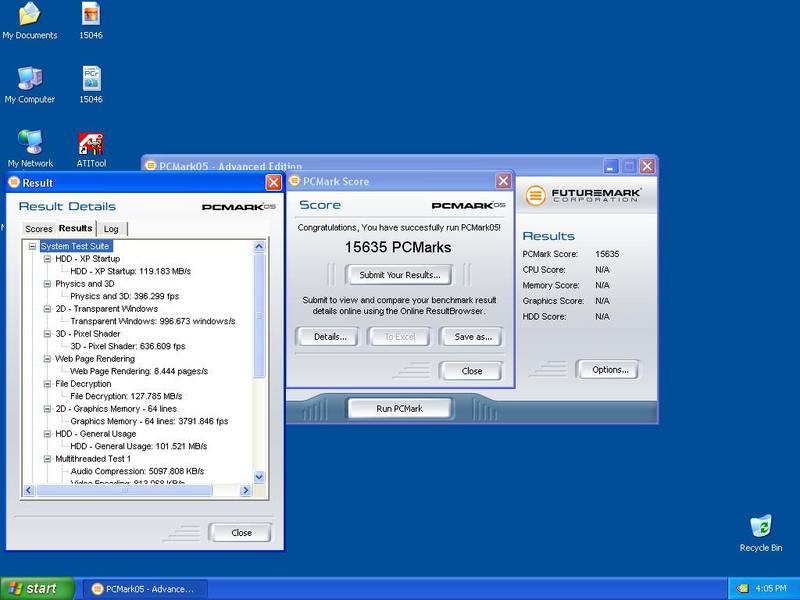The image size is (800, 600).
Task: Collapse the Web Page Rendering node
Action: pyautogui.click(x=47, y=359)
